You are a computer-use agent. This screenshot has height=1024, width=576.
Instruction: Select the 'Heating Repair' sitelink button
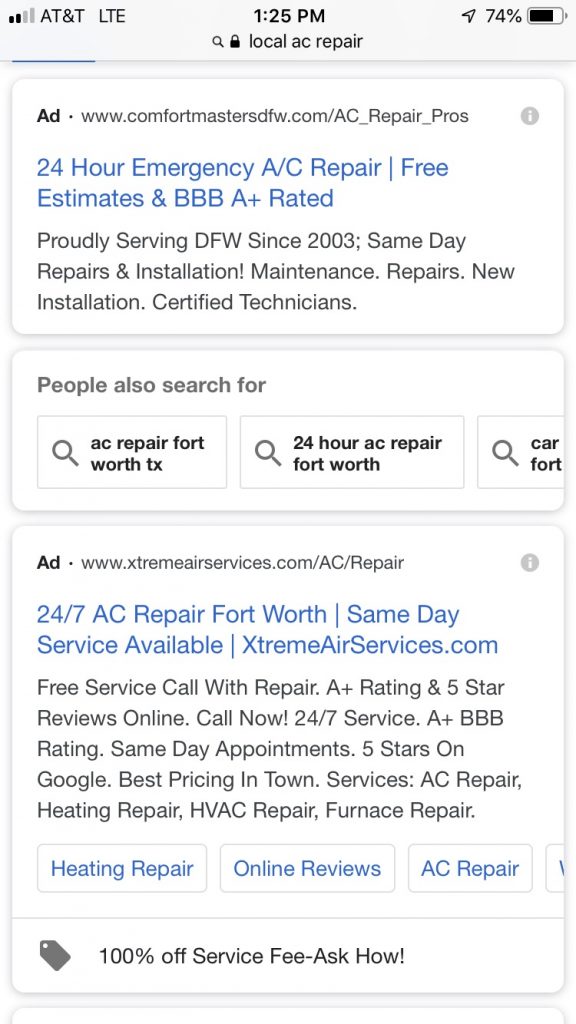[122, 868]
